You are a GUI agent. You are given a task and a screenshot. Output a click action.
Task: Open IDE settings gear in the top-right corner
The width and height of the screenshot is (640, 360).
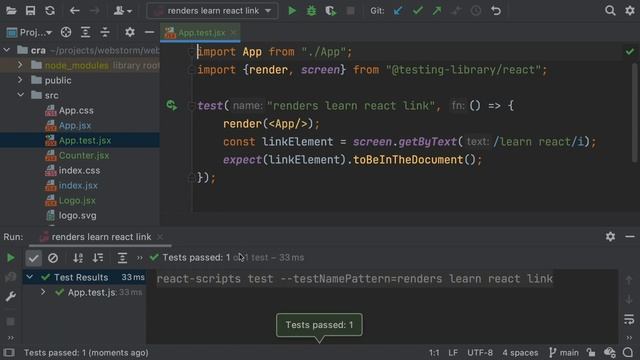[x=630, y=11]
